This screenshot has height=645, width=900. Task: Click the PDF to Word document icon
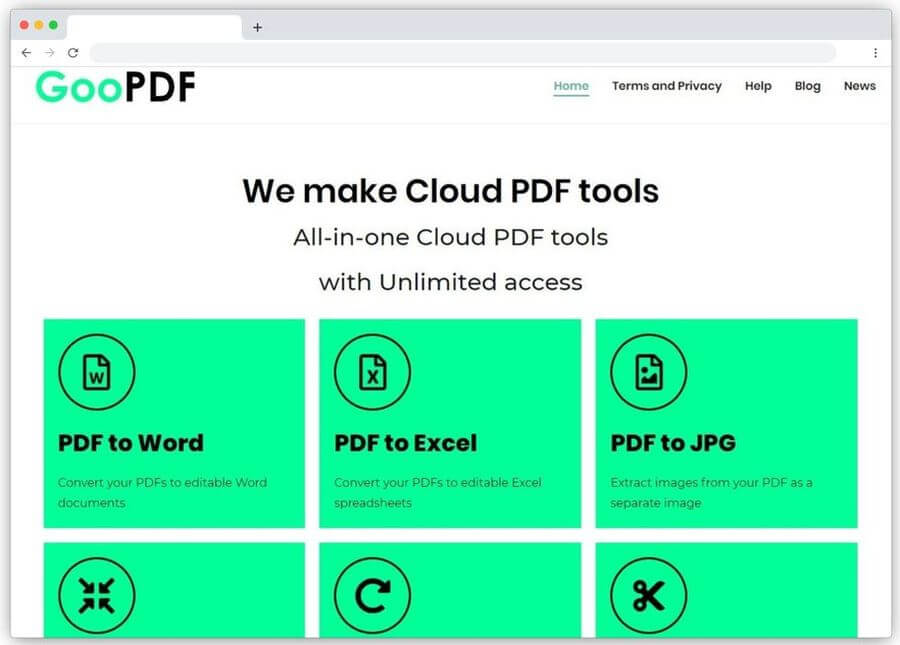pos(96,372)
